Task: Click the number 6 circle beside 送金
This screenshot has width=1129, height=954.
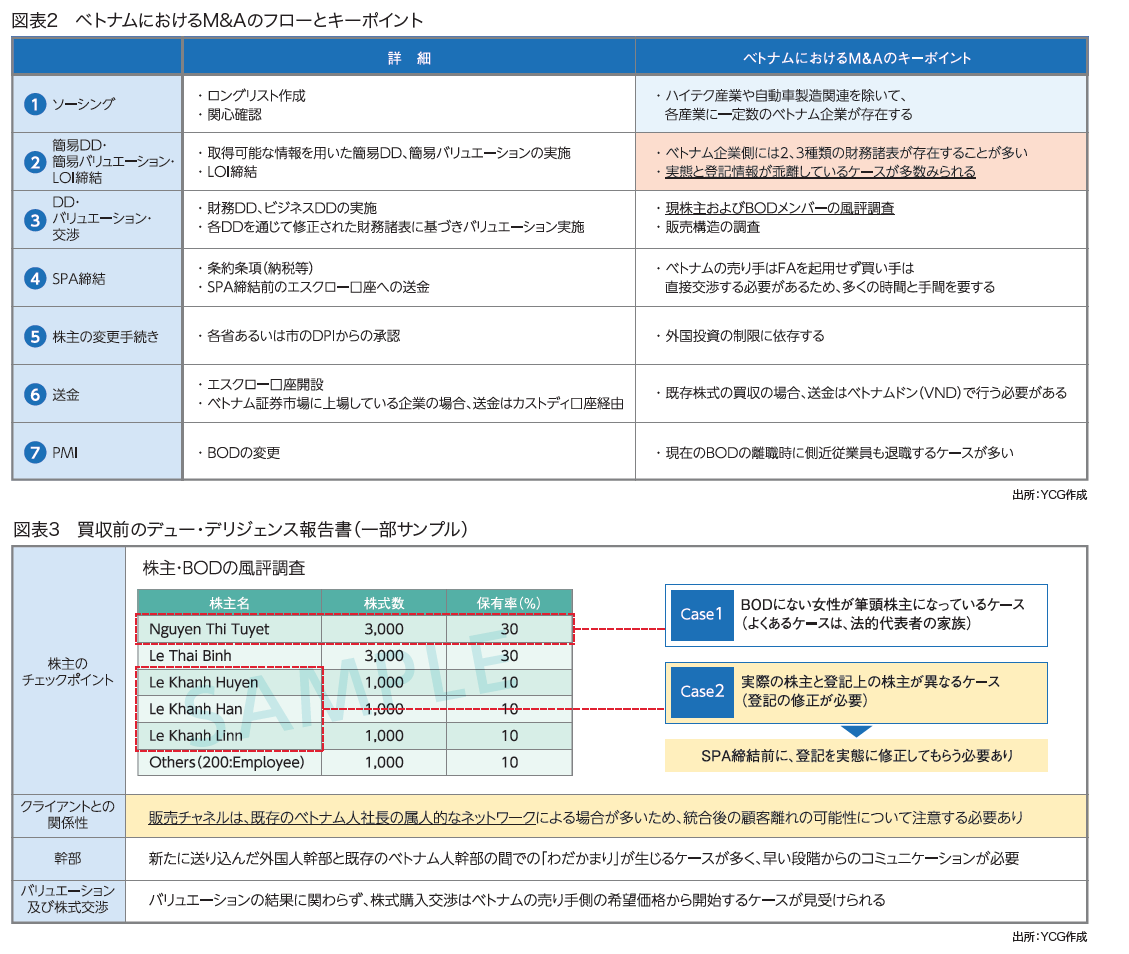Action: click(35, 395)
